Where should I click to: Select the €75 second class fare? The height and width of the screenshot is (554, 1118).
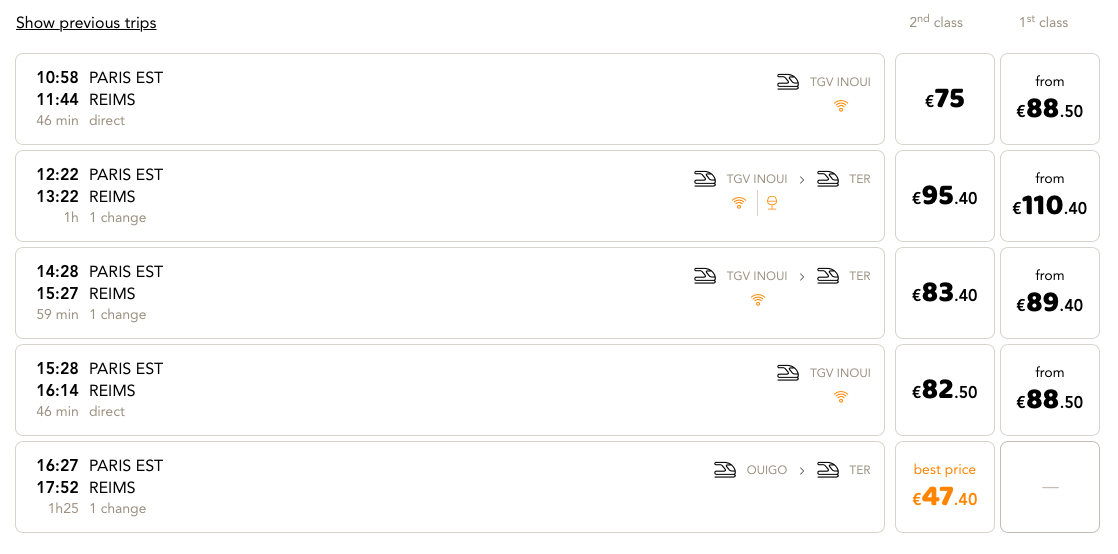click(x=945, y=99)
